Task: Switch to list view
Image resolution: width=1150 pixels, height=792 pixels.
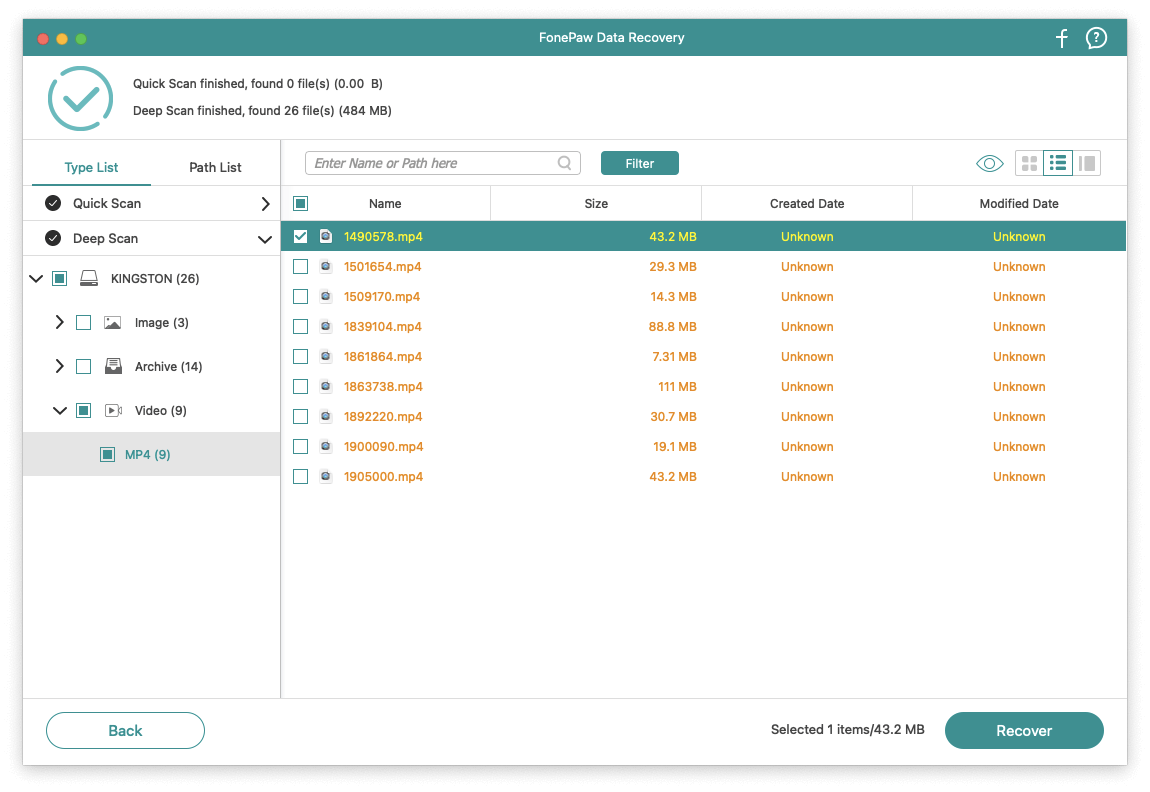Action: coord(1058,163)
